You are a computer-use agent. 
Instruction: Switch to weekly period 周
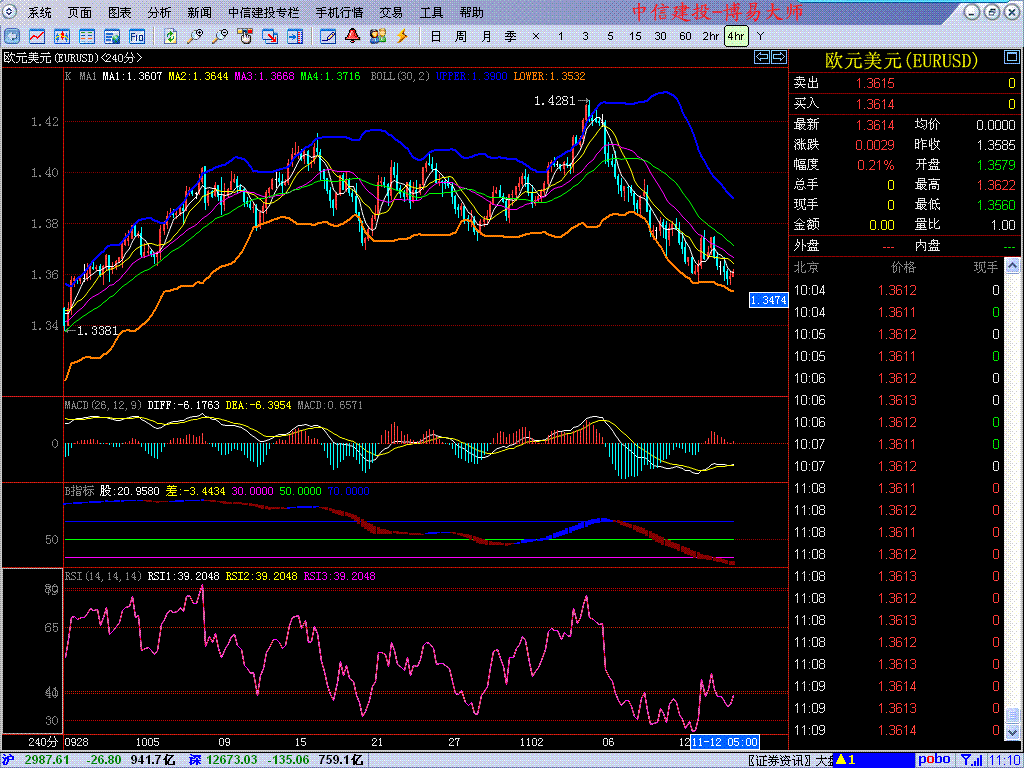pos(460,36)
